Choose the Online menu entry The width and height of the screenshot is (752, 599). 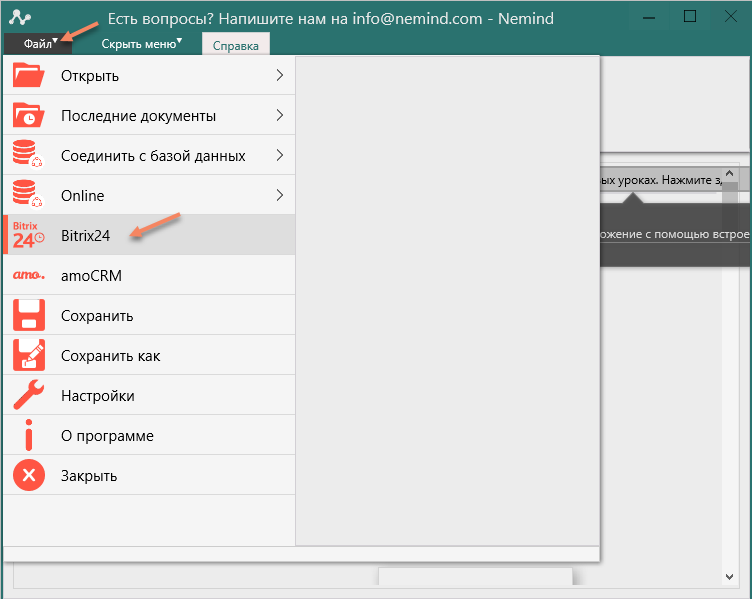click(149, 195)
